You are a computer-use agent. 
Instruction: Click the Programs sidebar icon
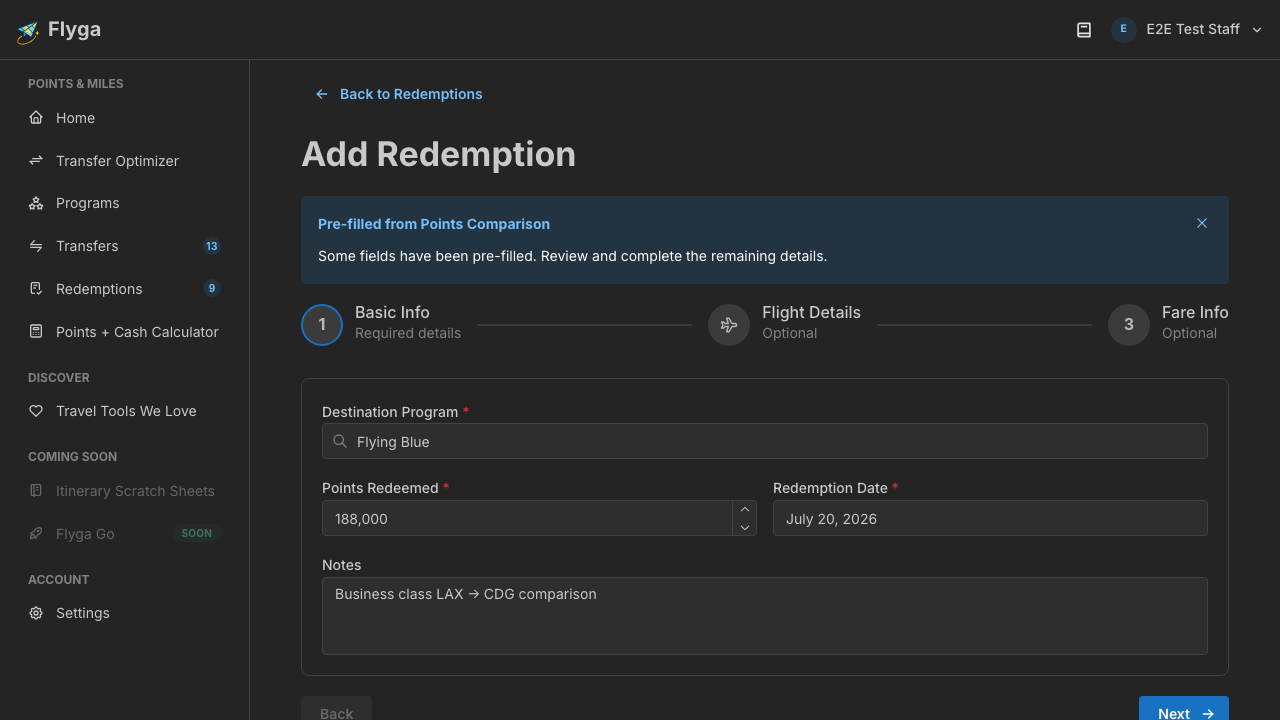coord(36,203)
